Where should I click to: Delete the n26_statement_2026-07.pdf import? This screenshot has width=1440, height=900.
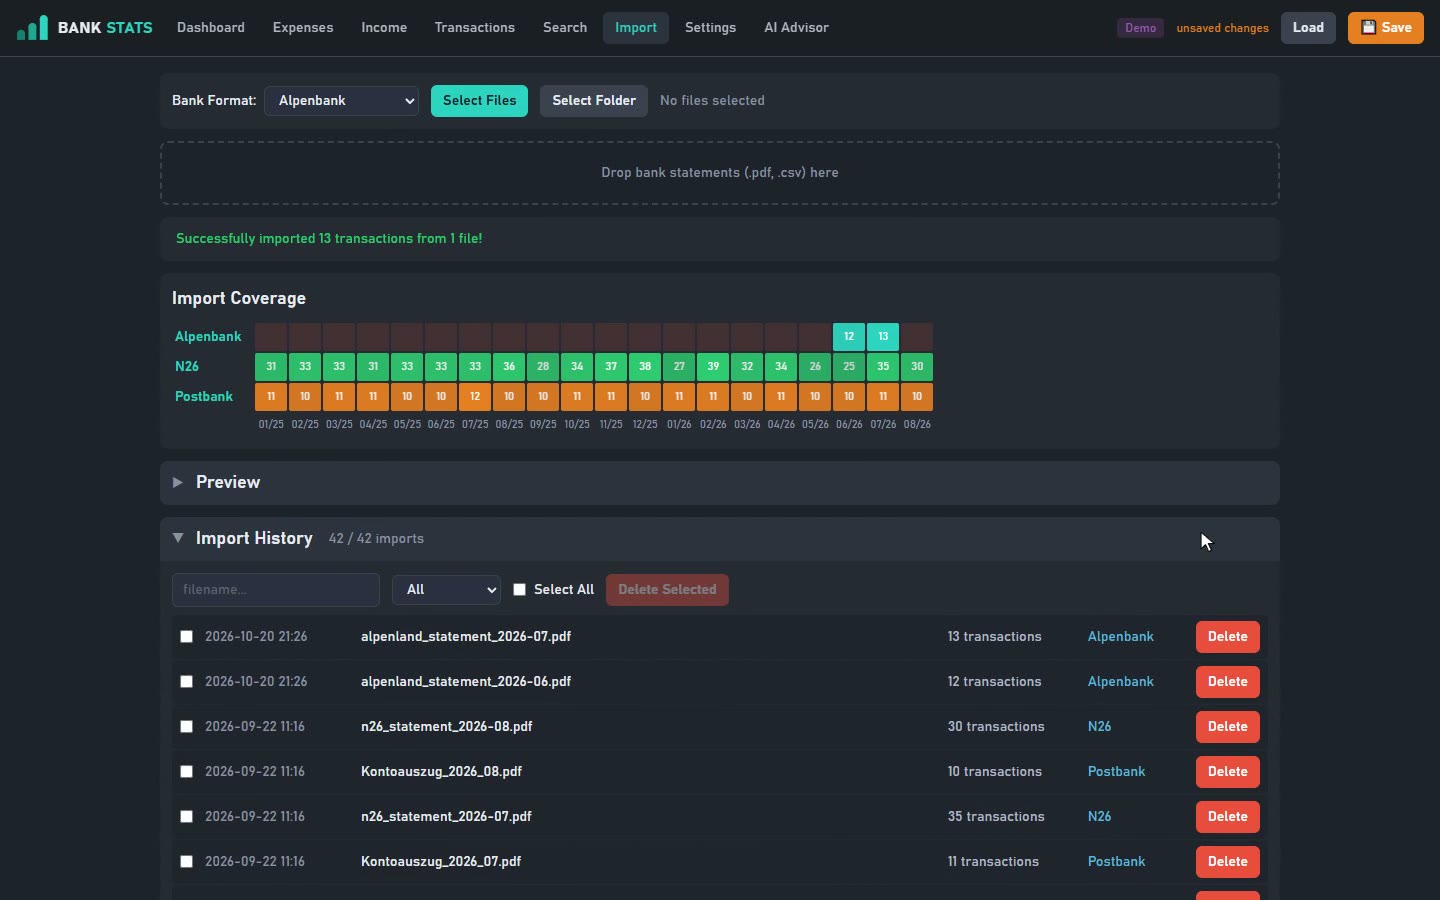[1228, 817]
